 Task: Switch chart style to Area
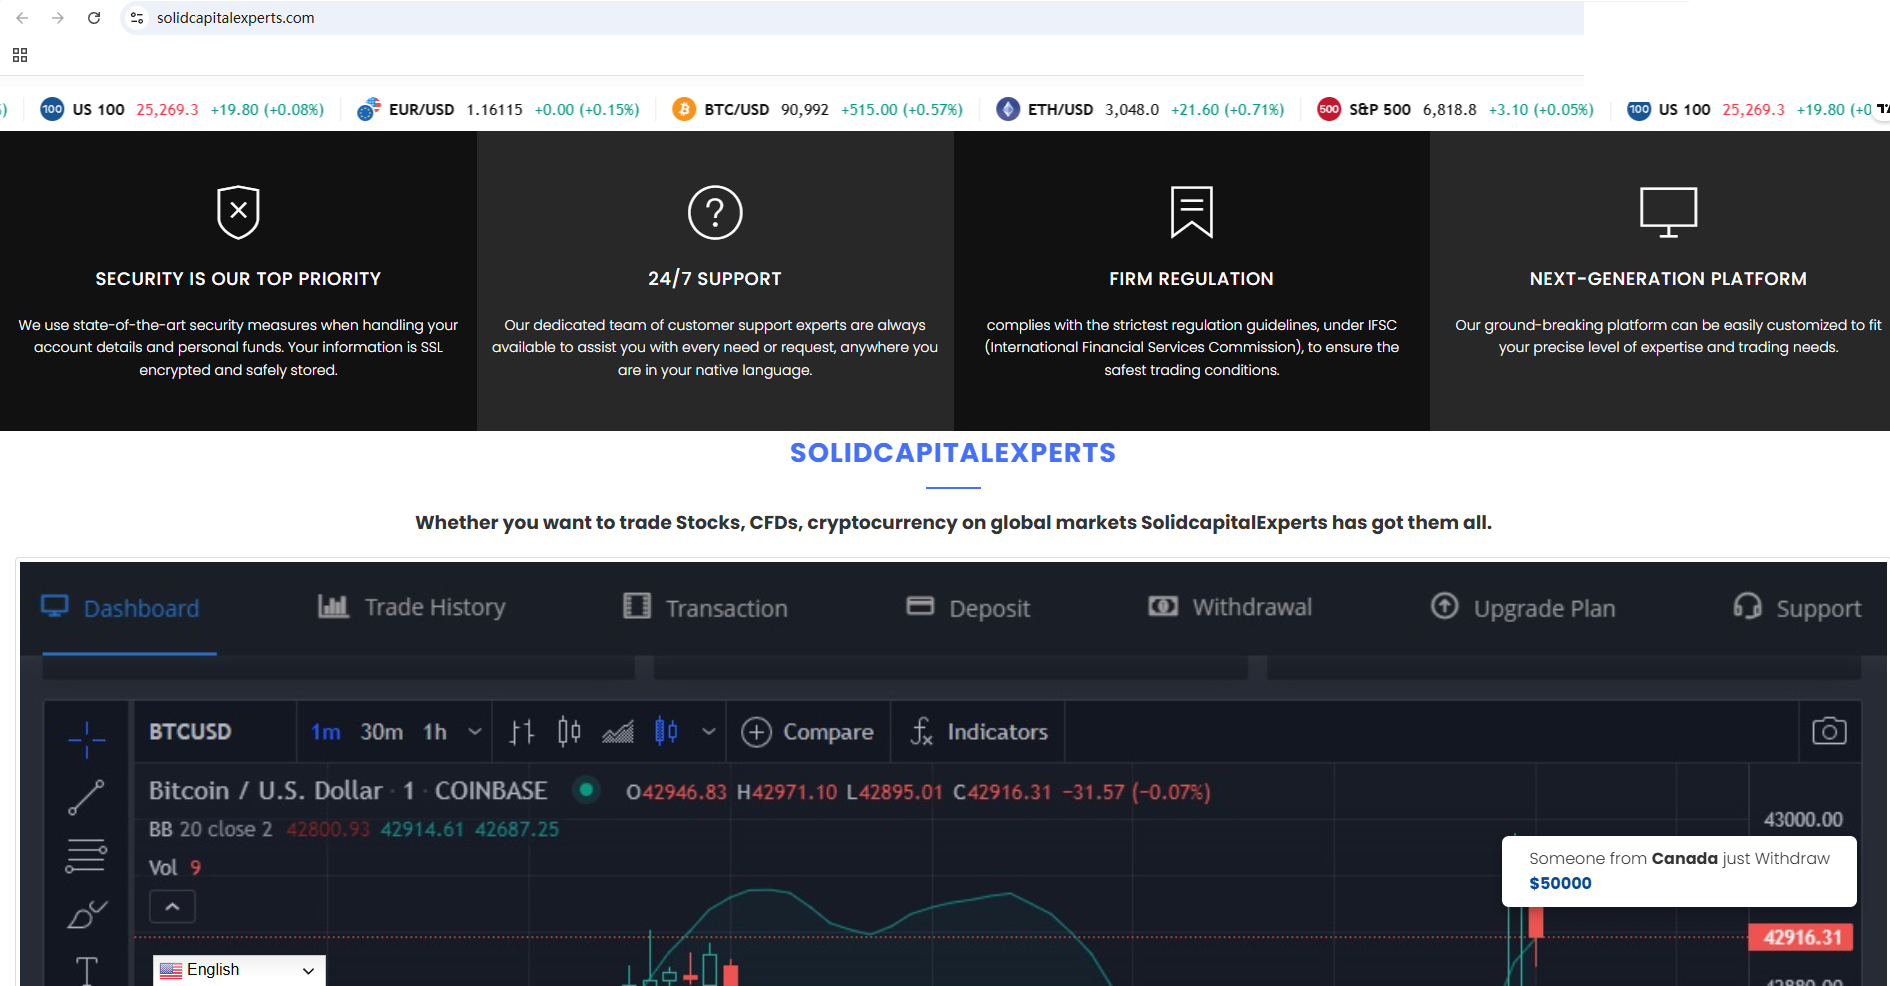(x=618, y=732)
